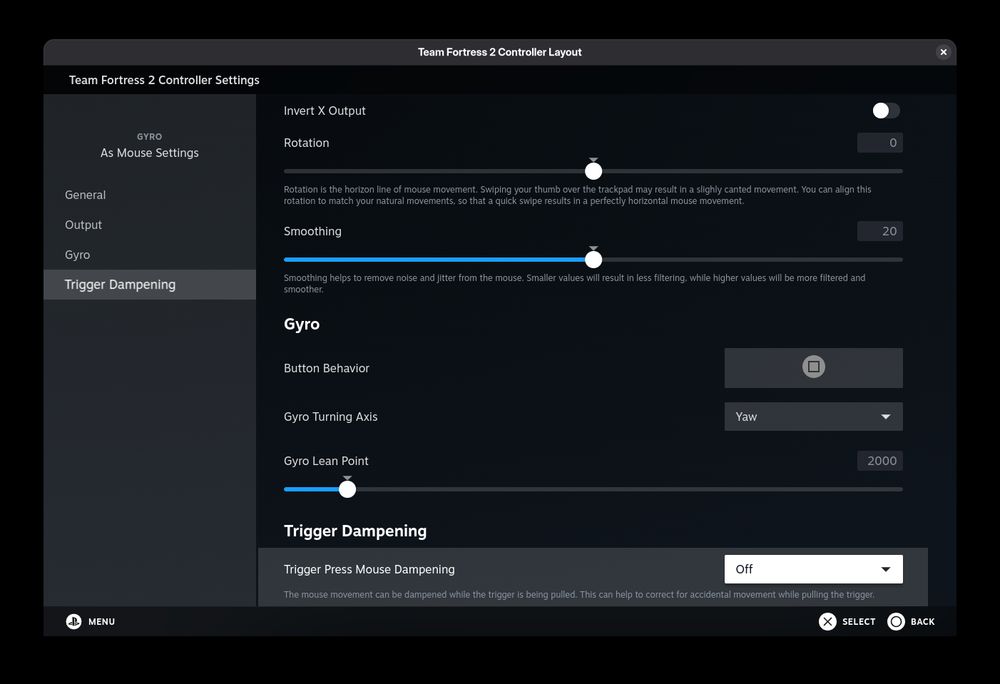The width and height of the screenshot is (1000, 684).
Task: Click the Rotation value field showing 0
Action: click(879, 142)
